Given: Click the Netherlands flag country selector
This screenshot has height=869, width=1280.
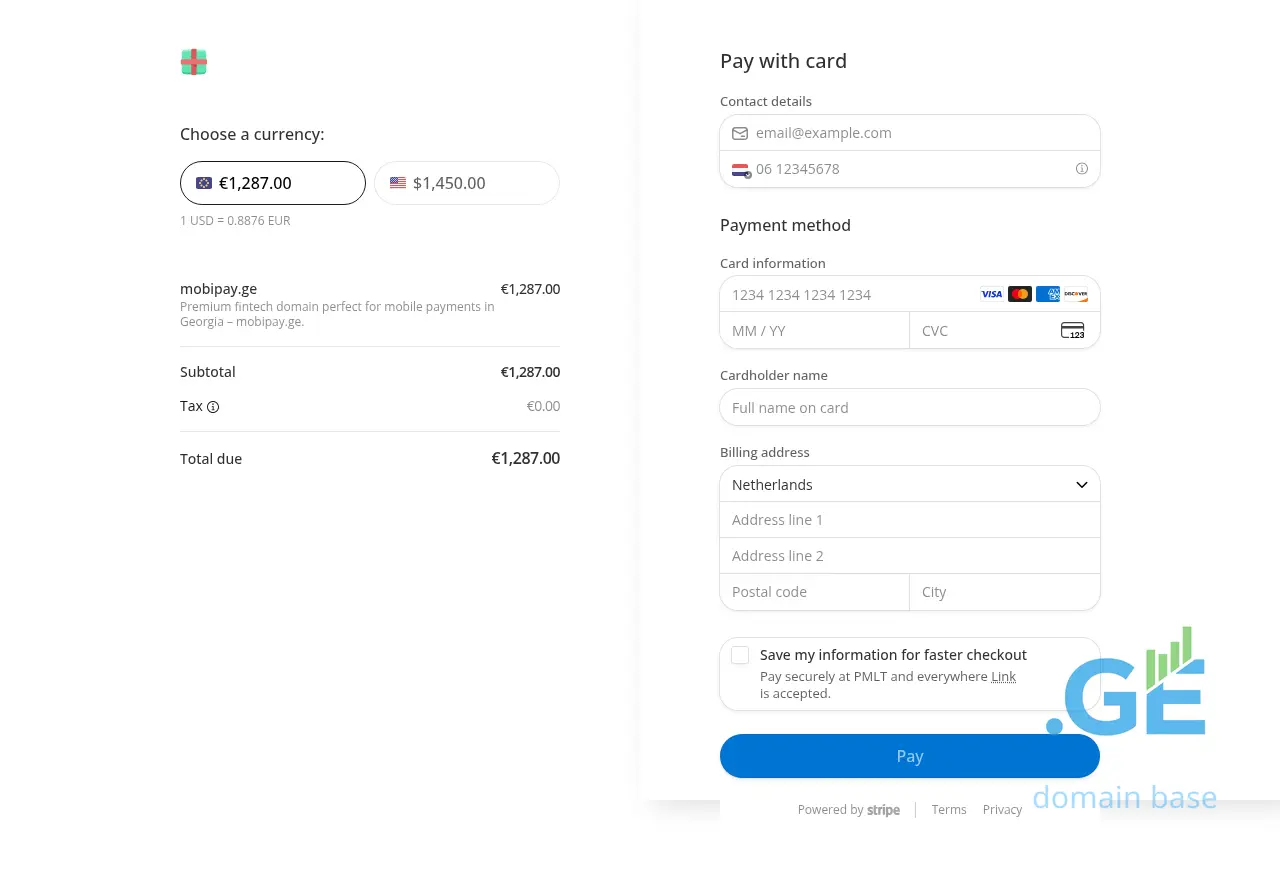Looking at the screenshot, I should 740,170.
